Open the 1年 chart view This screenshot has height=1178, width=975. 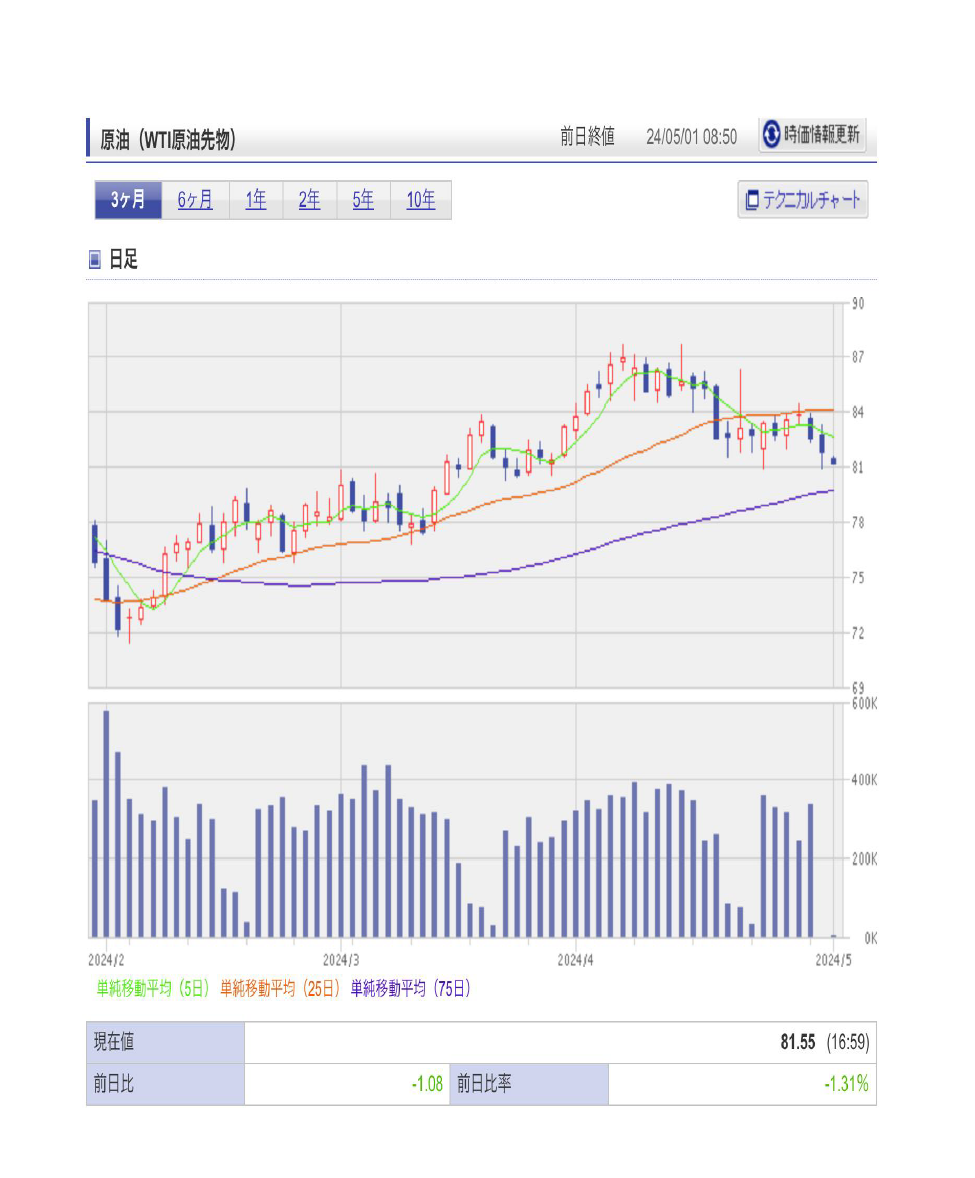(x=256, y=200)
